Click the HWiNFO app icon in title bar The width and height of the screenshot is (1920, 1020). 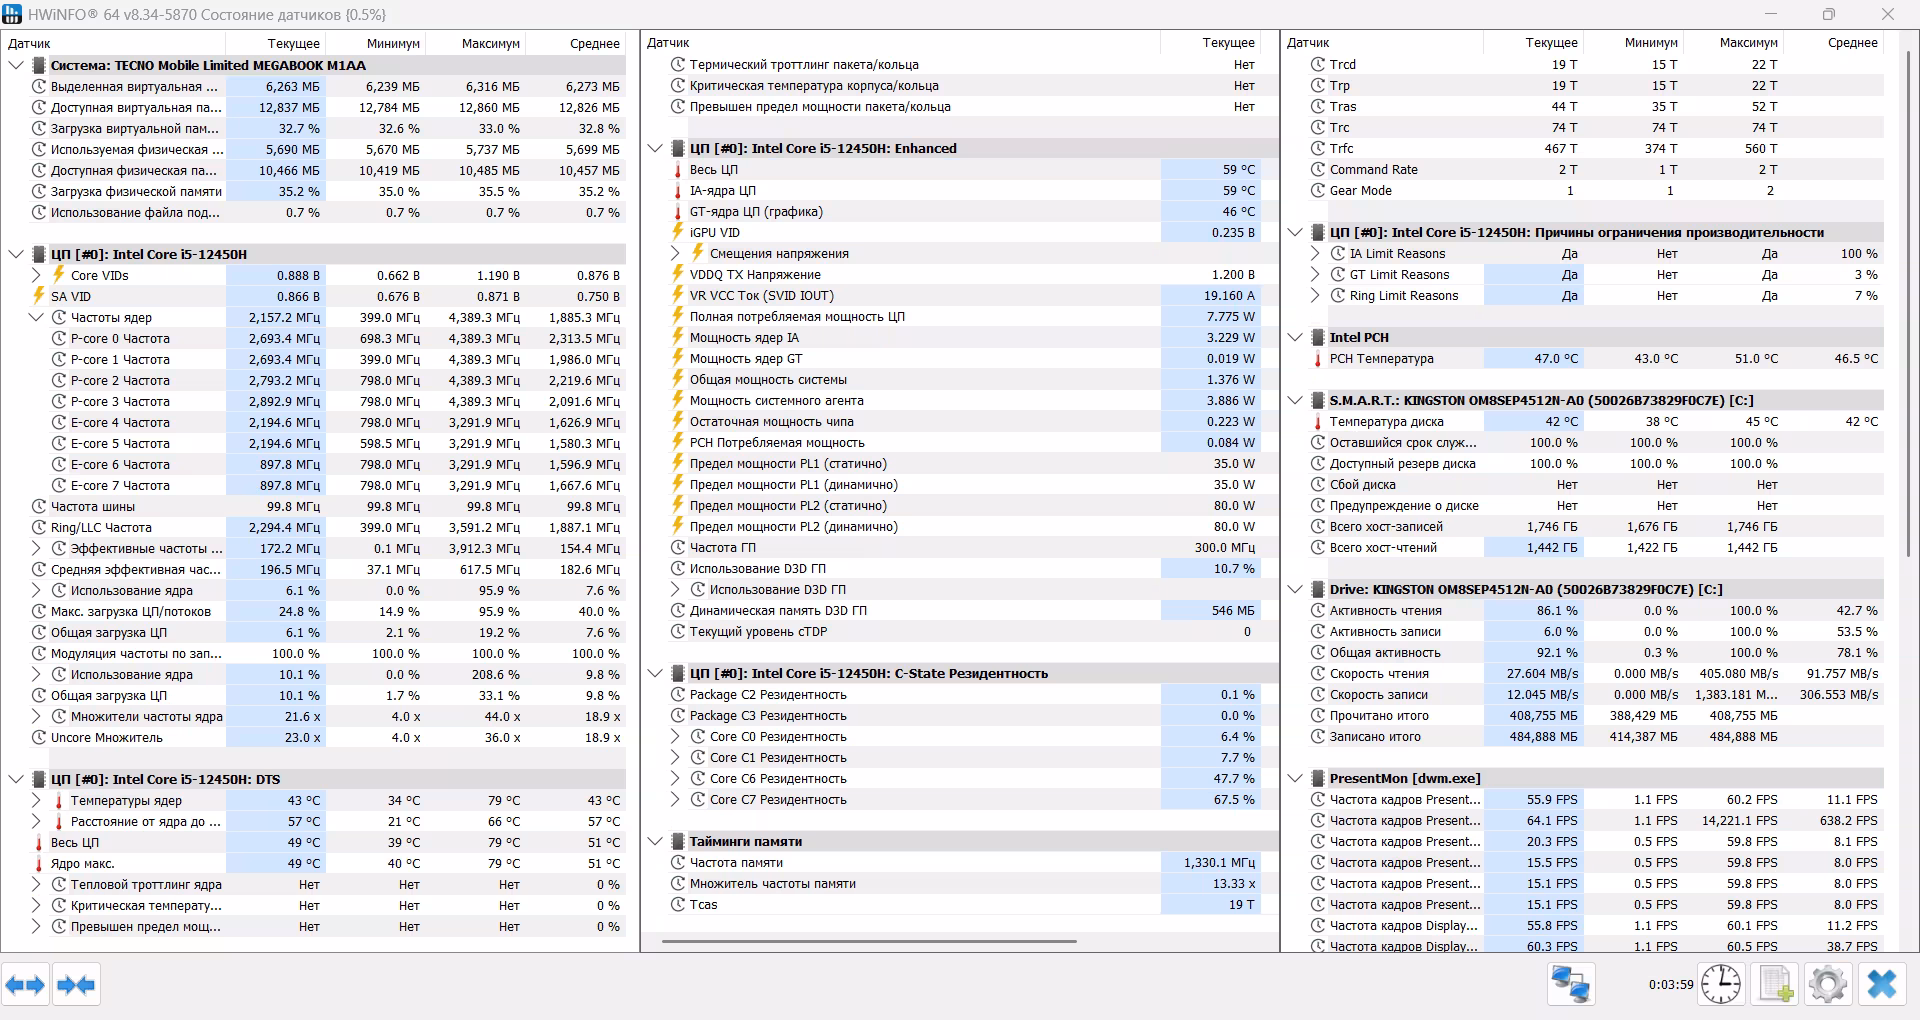[12, 14]
